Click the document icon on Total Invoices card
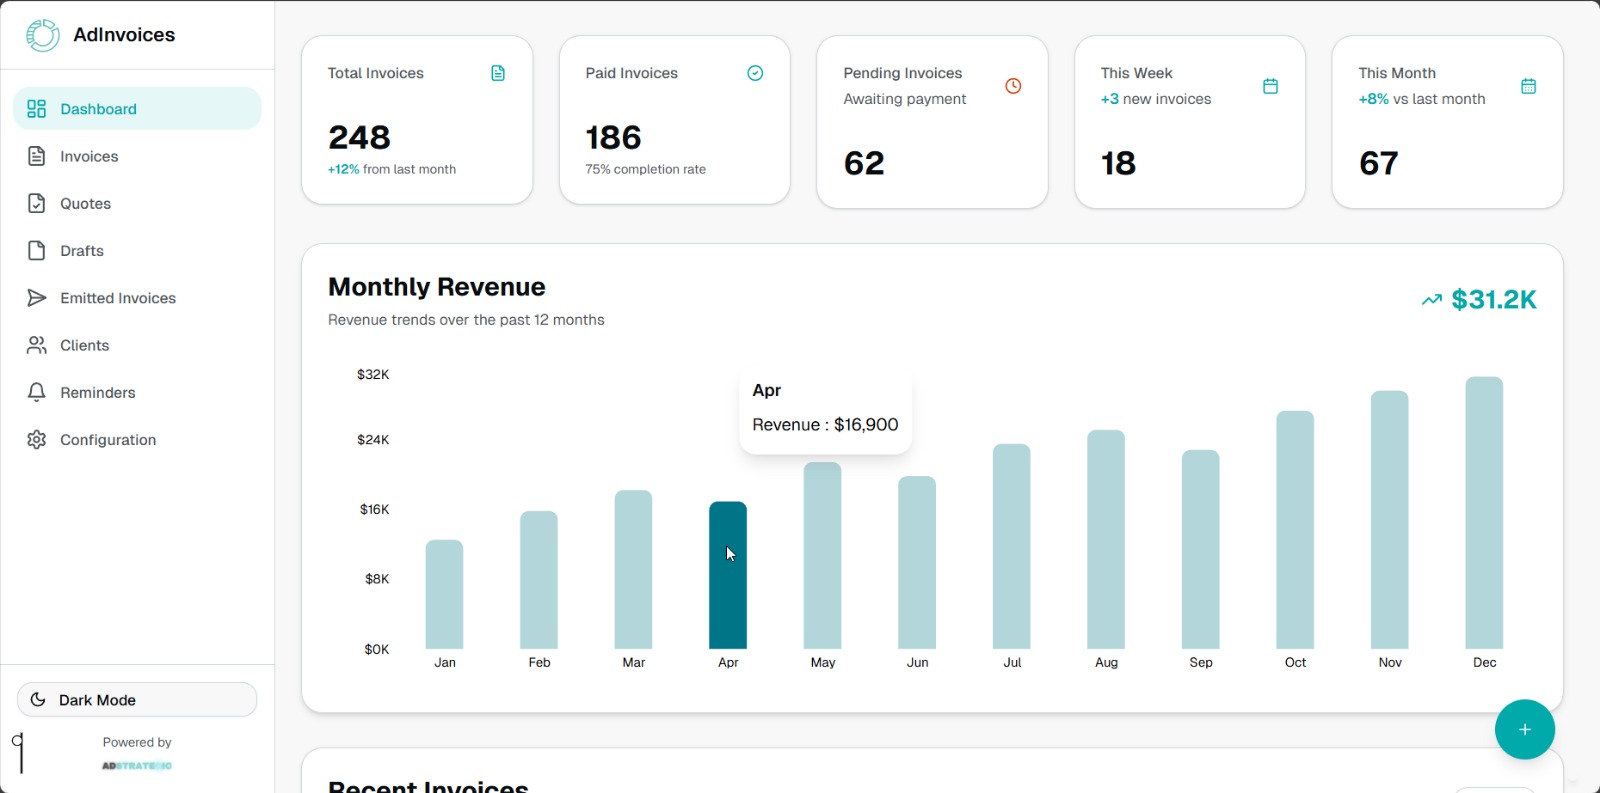Image resolution: width=1600 pixels, height=793 pixels. coord(498,73)
